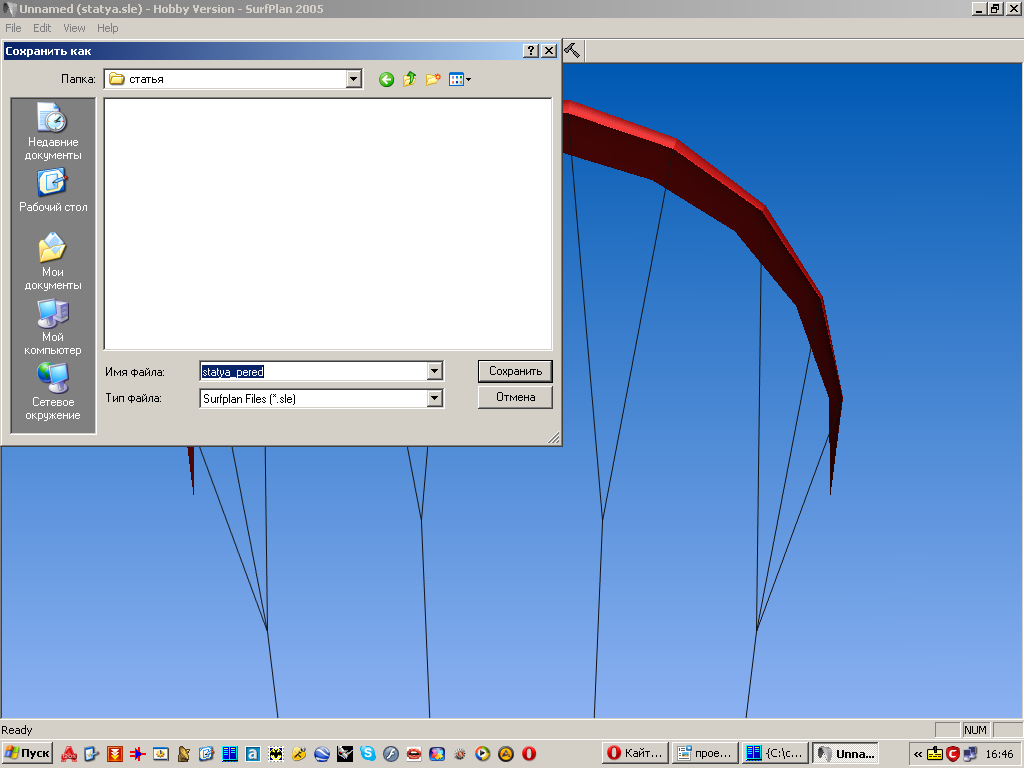
Task: Click the hammer tool in the SurfPlan toolbar
Action: click(573, 50)
